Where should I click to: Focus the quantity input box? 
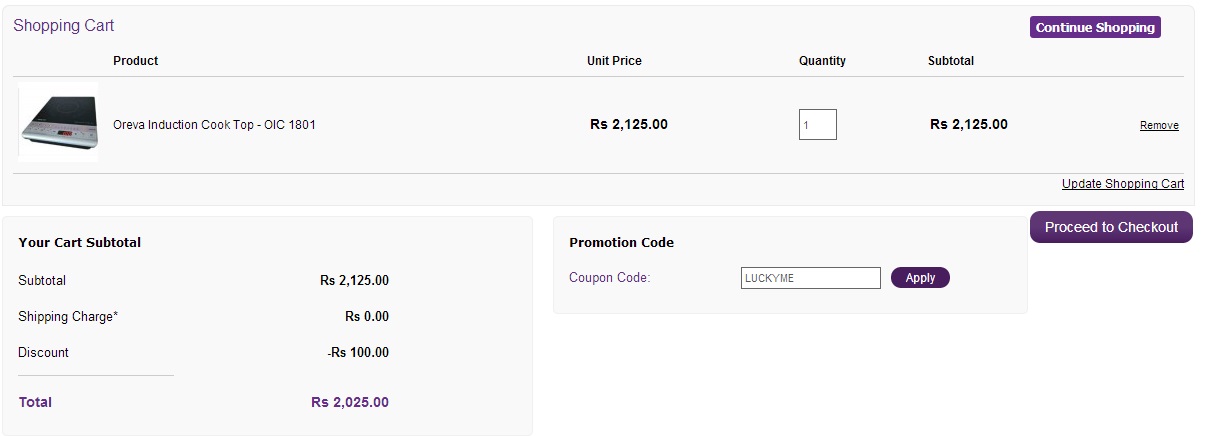tap(817, 125)
